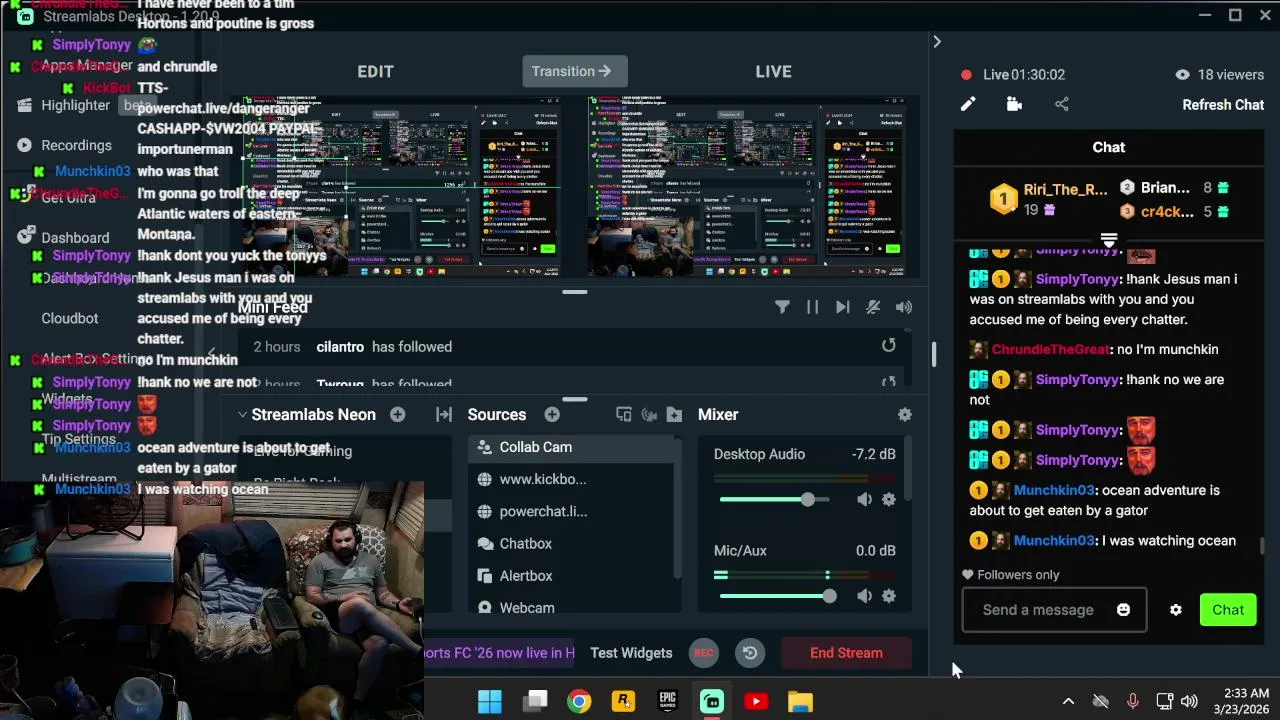Viewport: 1280px width, 720px height.
Task: Mute the Desktop Audio channel
Action: click(864, 499)
